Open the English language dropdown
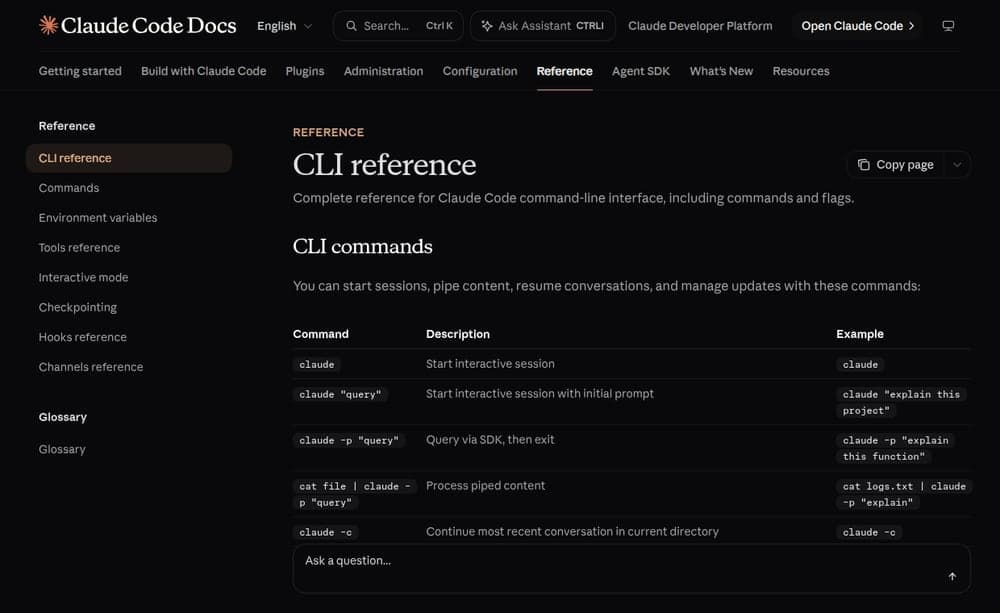 coord(284,26)
